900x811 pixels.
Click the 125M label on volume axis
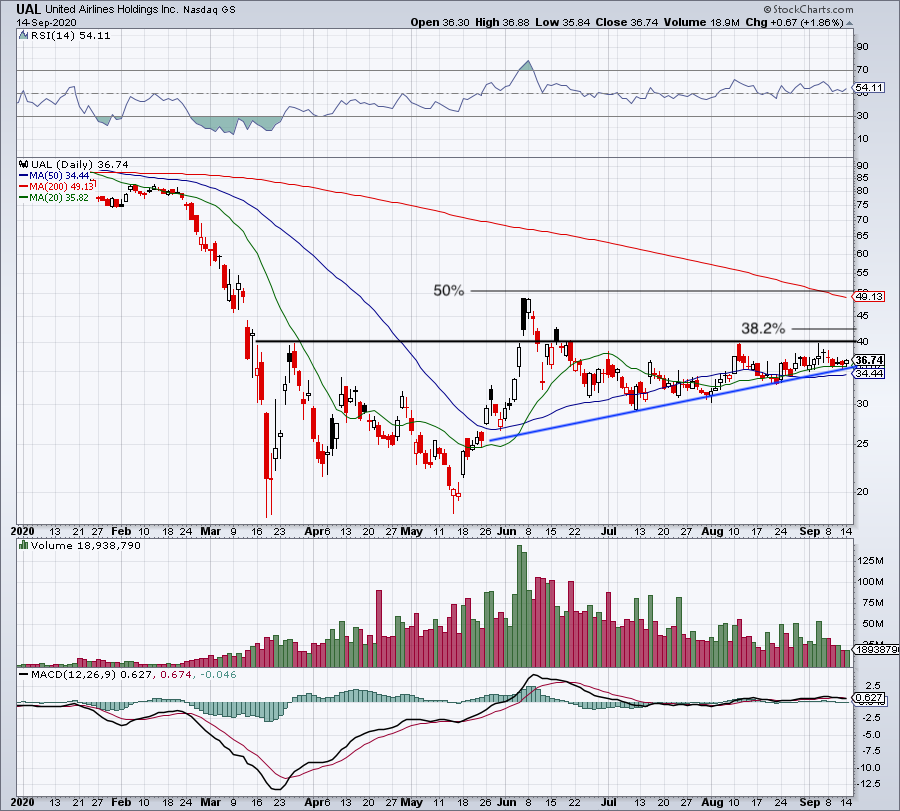pyautogui.click(x=871, y=560)
